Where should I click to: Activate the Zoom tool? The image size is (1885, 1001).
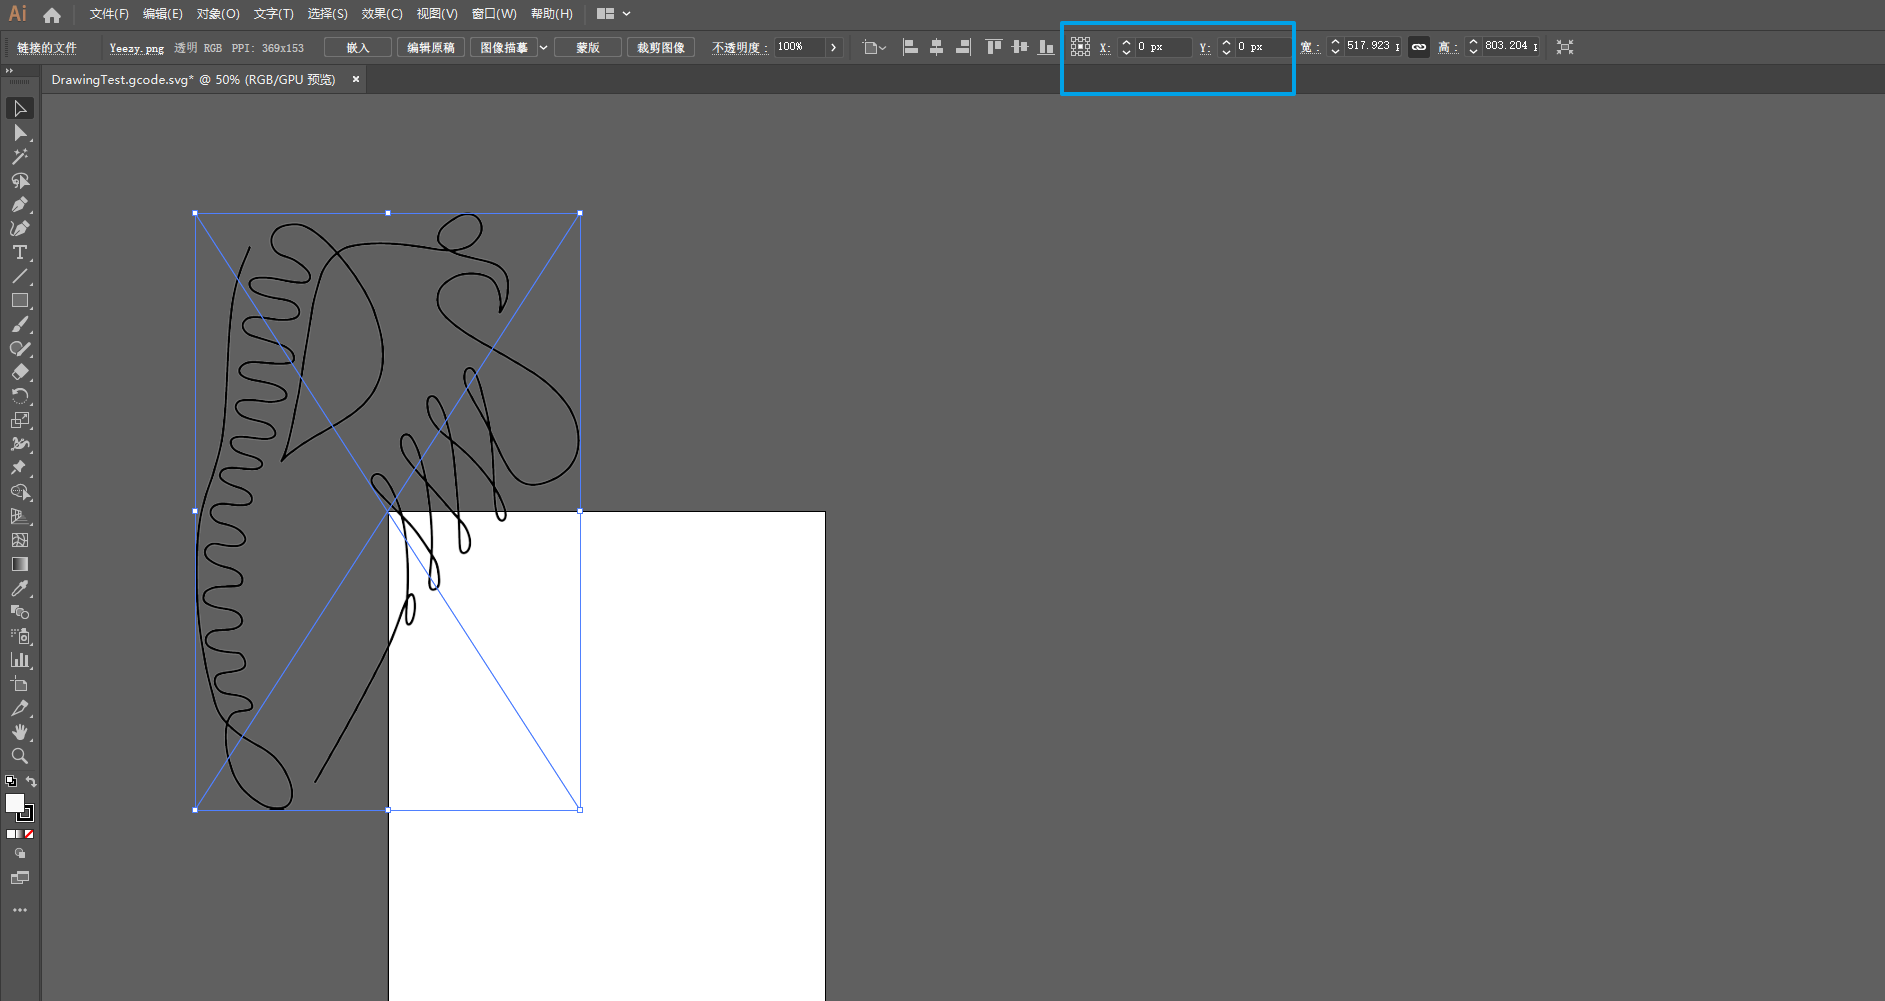20,756
